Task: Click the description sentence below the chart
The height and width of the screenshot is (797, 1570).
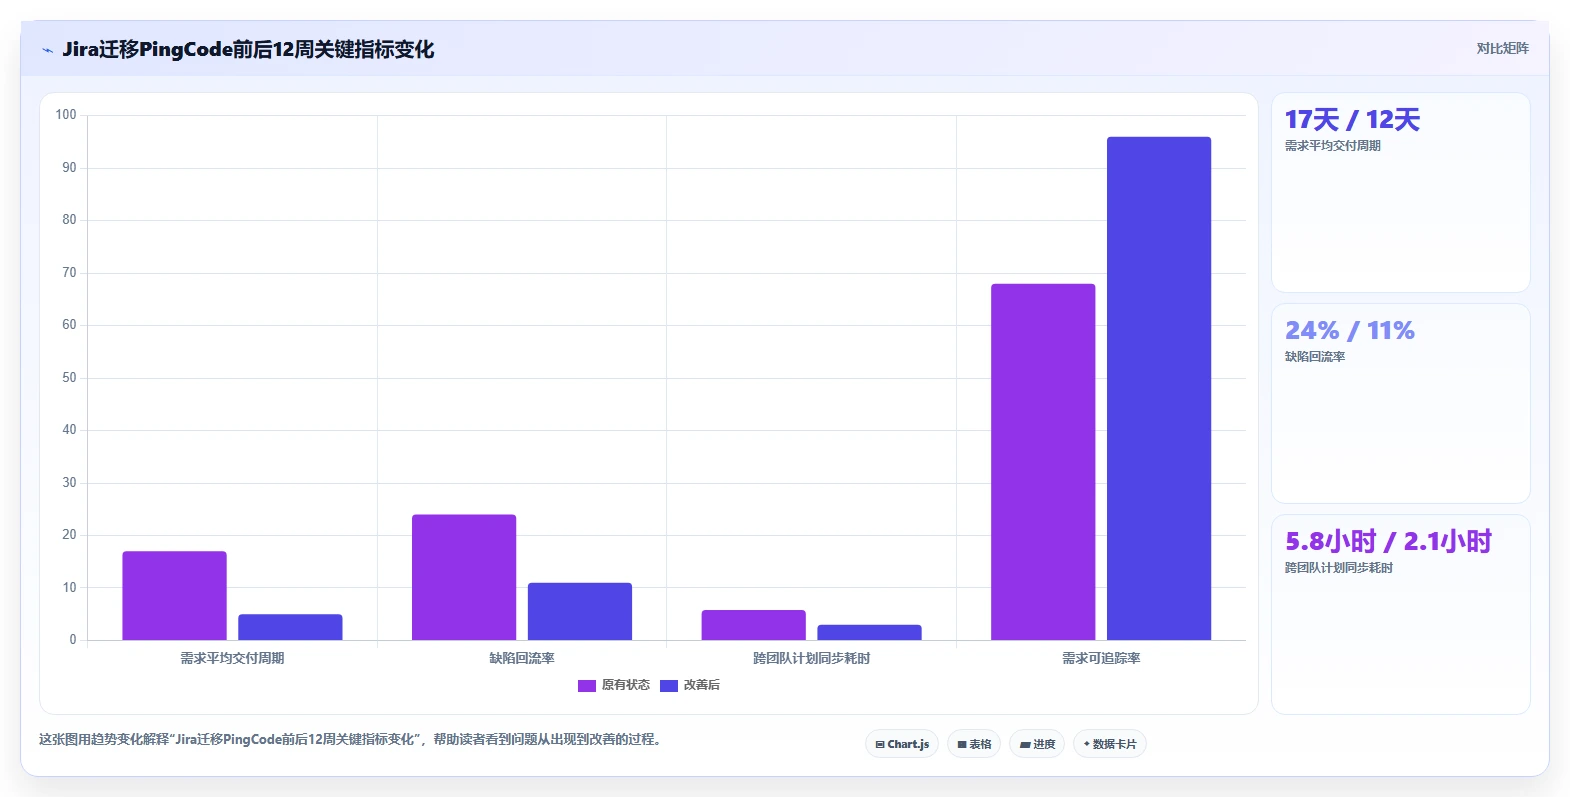Action: tap(350, 740)
